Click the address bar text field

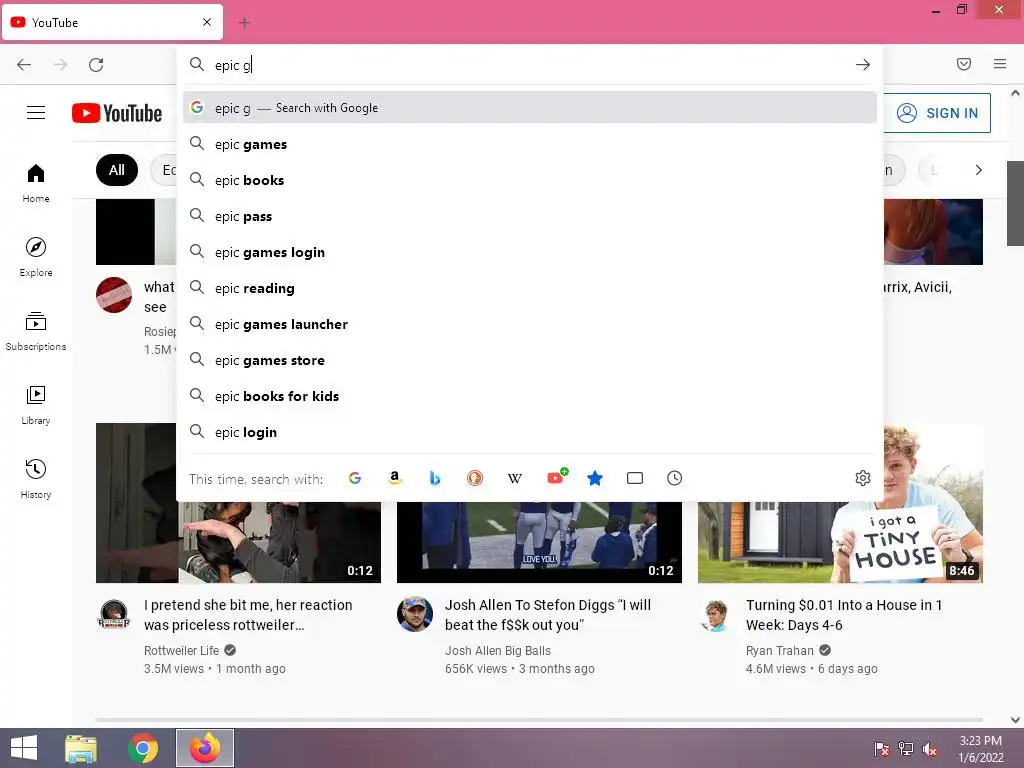coord(529,65)
